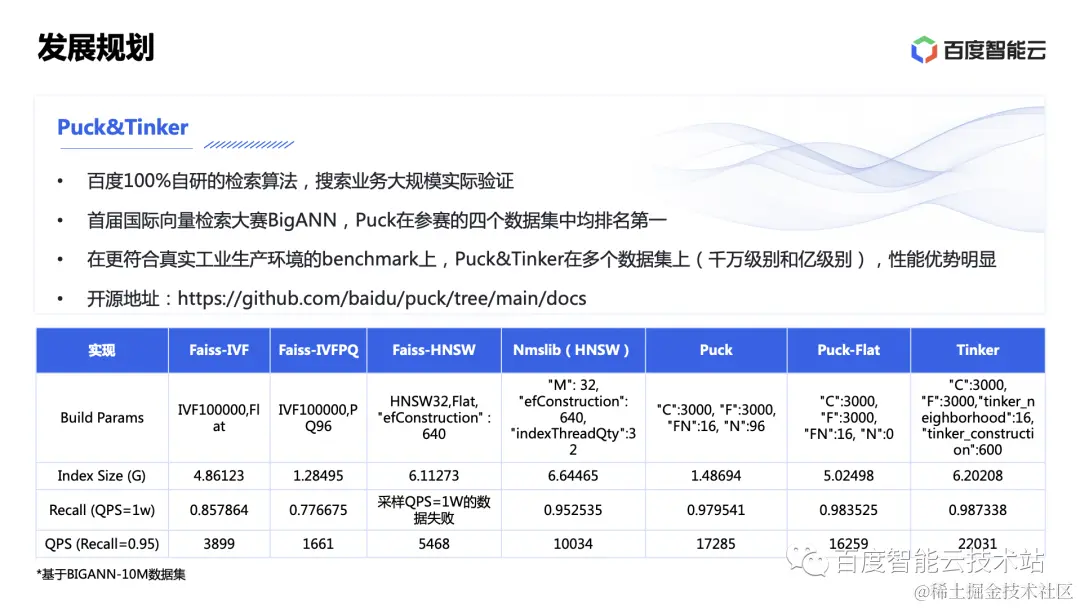
Task: Select QPS value 17285
Action: click(x=716, y=544)
